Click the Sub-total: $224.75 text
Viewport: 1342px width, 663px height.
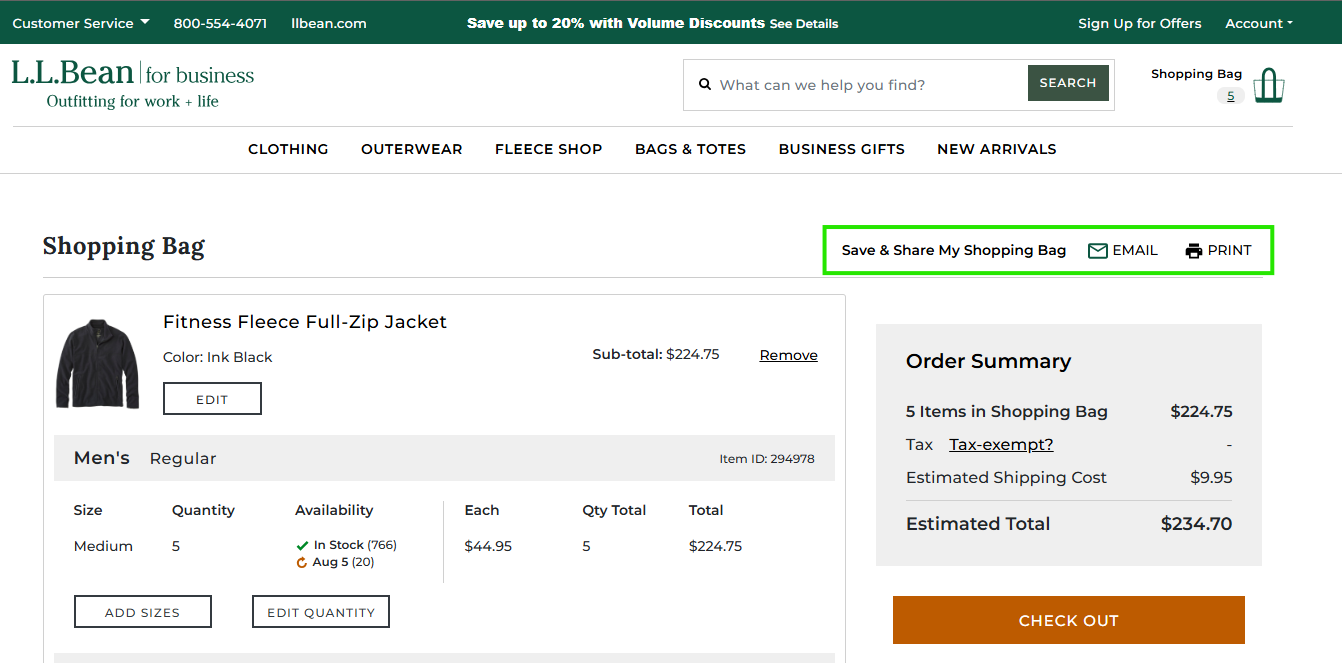tap(656, 354)
